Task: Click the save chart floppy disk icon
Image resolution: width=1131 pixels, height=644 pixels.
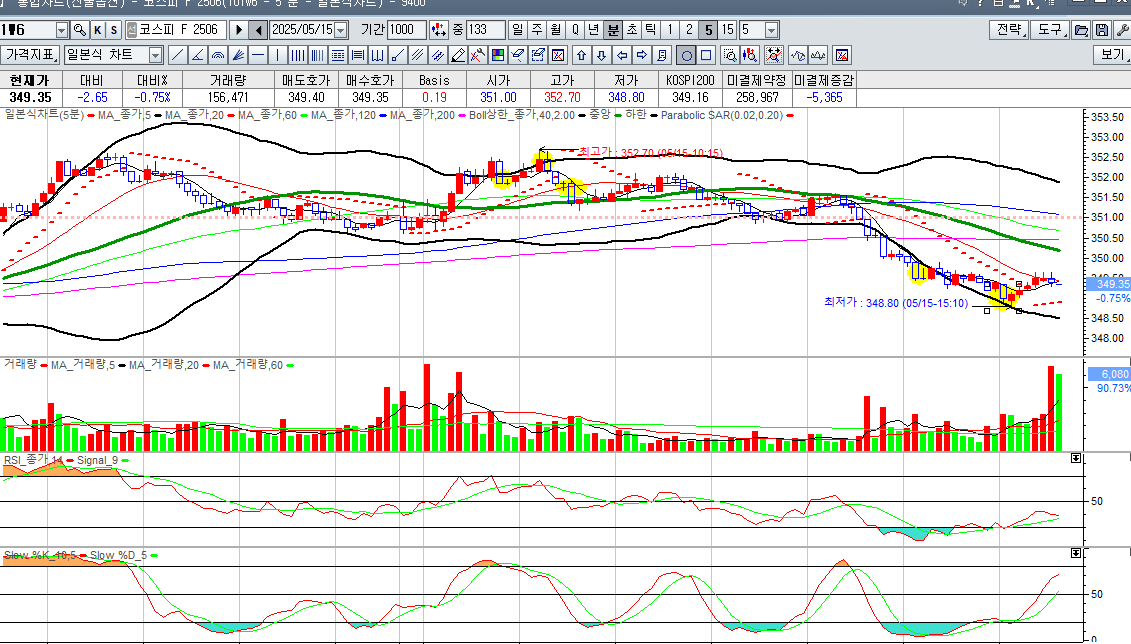Action: [x=1101, y=30]
